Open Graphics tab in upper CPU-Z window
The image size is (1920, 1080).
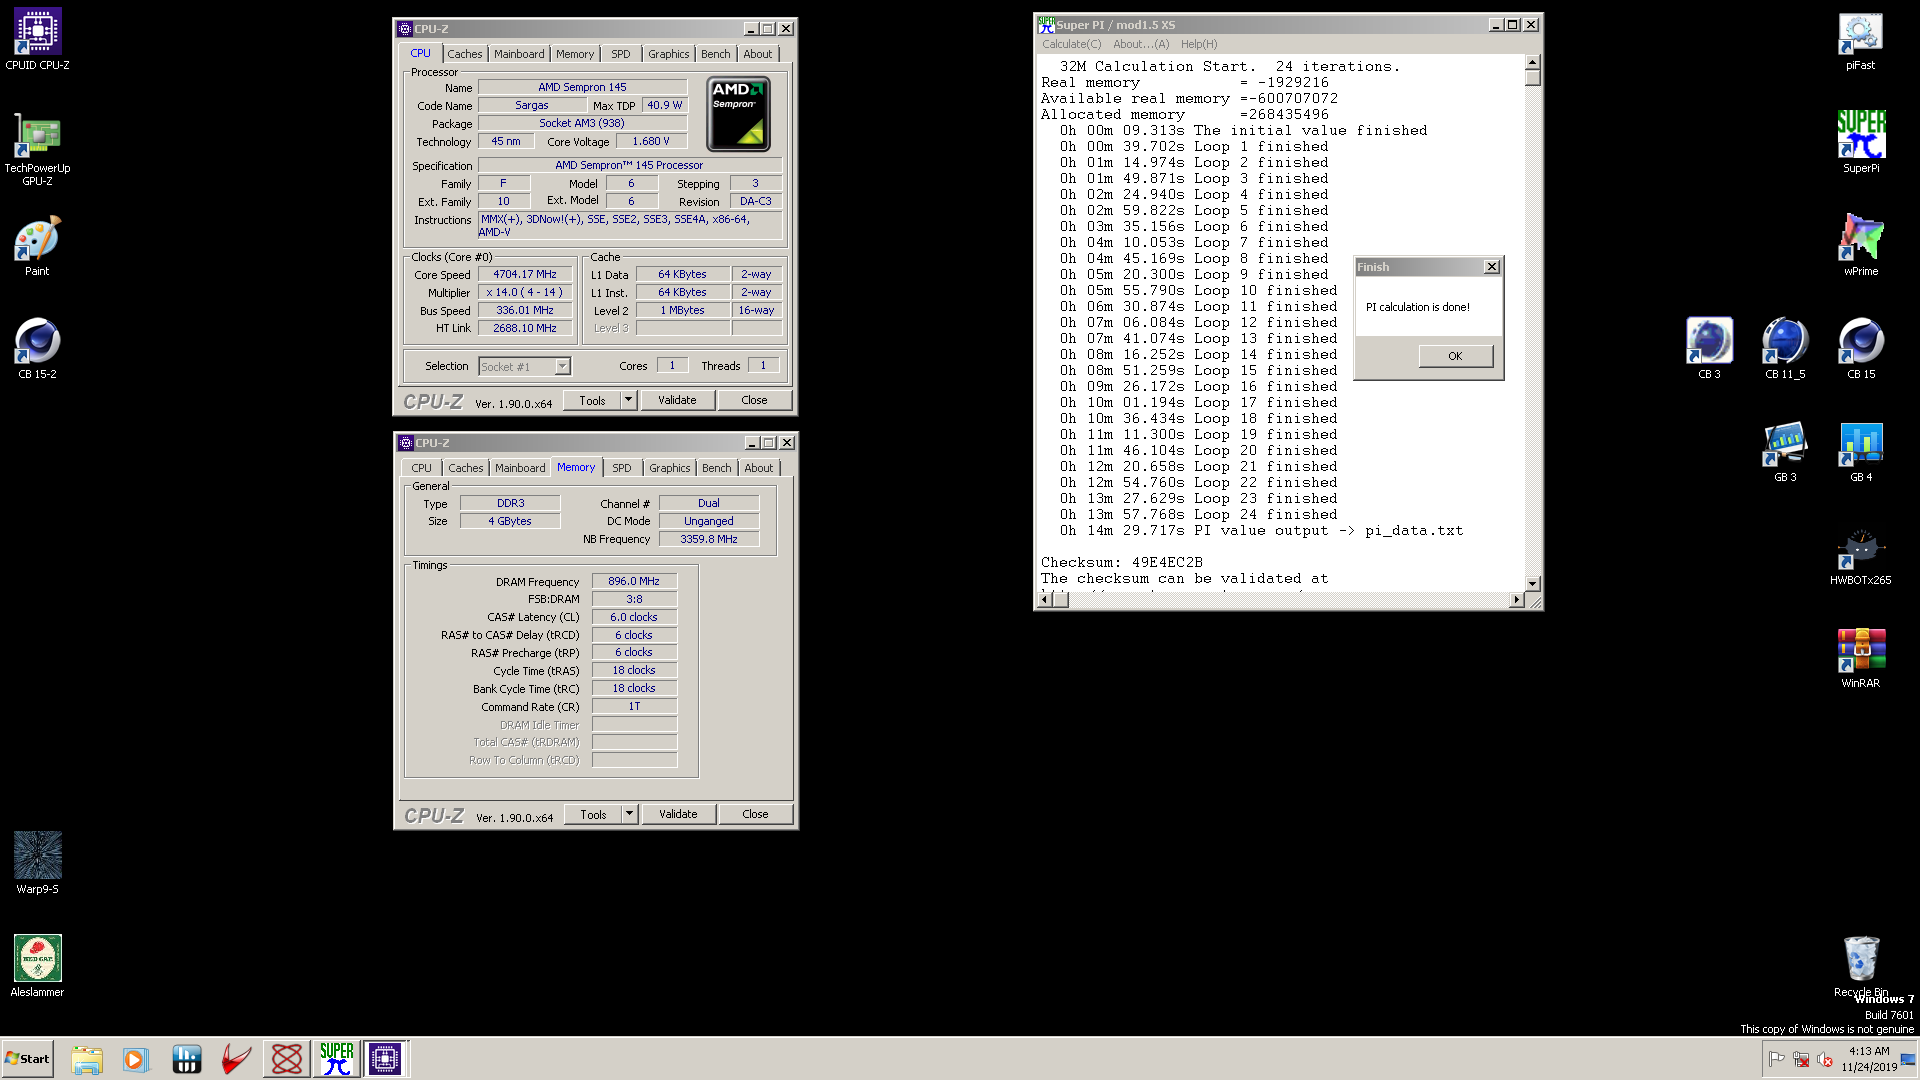(668, 54)
